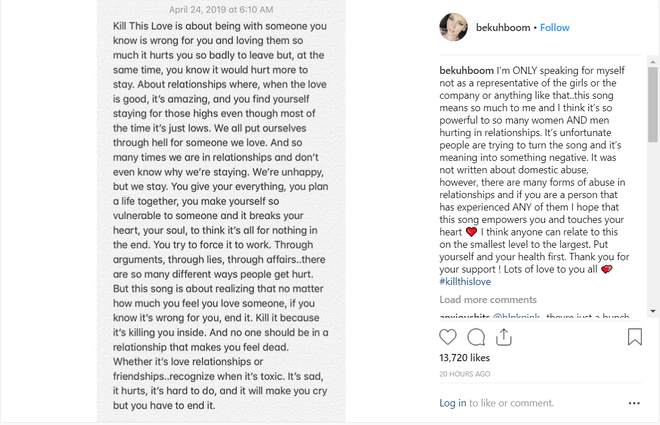Open the bekuhboom username in the header

tap(503, 28)
